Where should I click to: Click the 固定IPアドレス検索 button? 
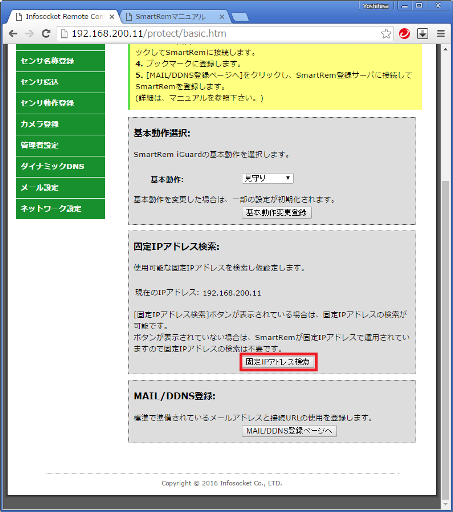[x=278, y=362]
